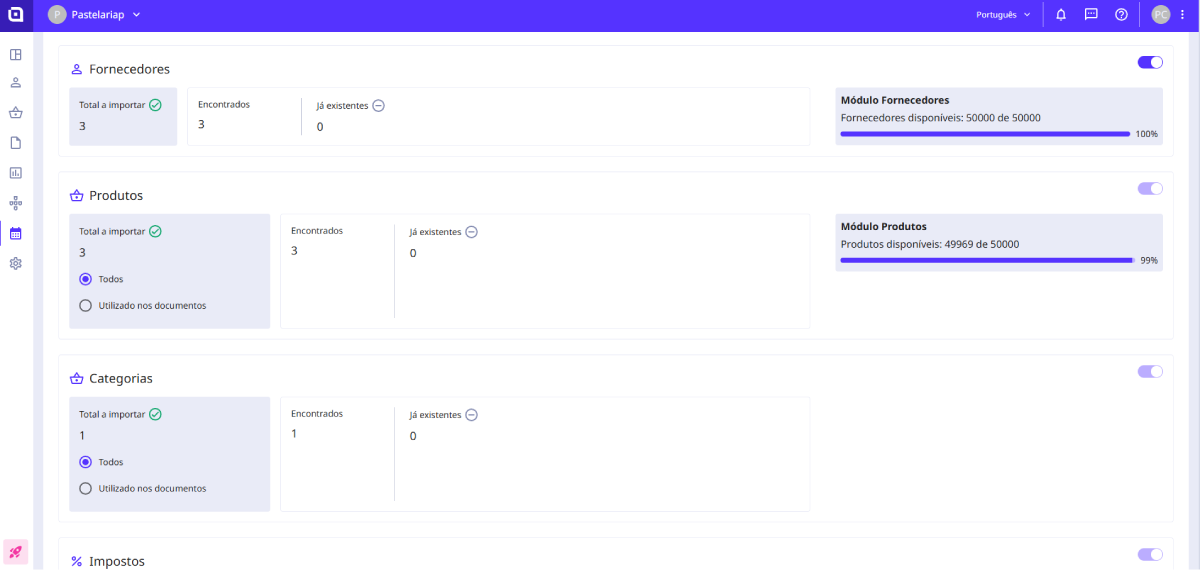
Task: Open the documents page icon in sidebar
Action: pyautogui.click(x=16, y=142)
